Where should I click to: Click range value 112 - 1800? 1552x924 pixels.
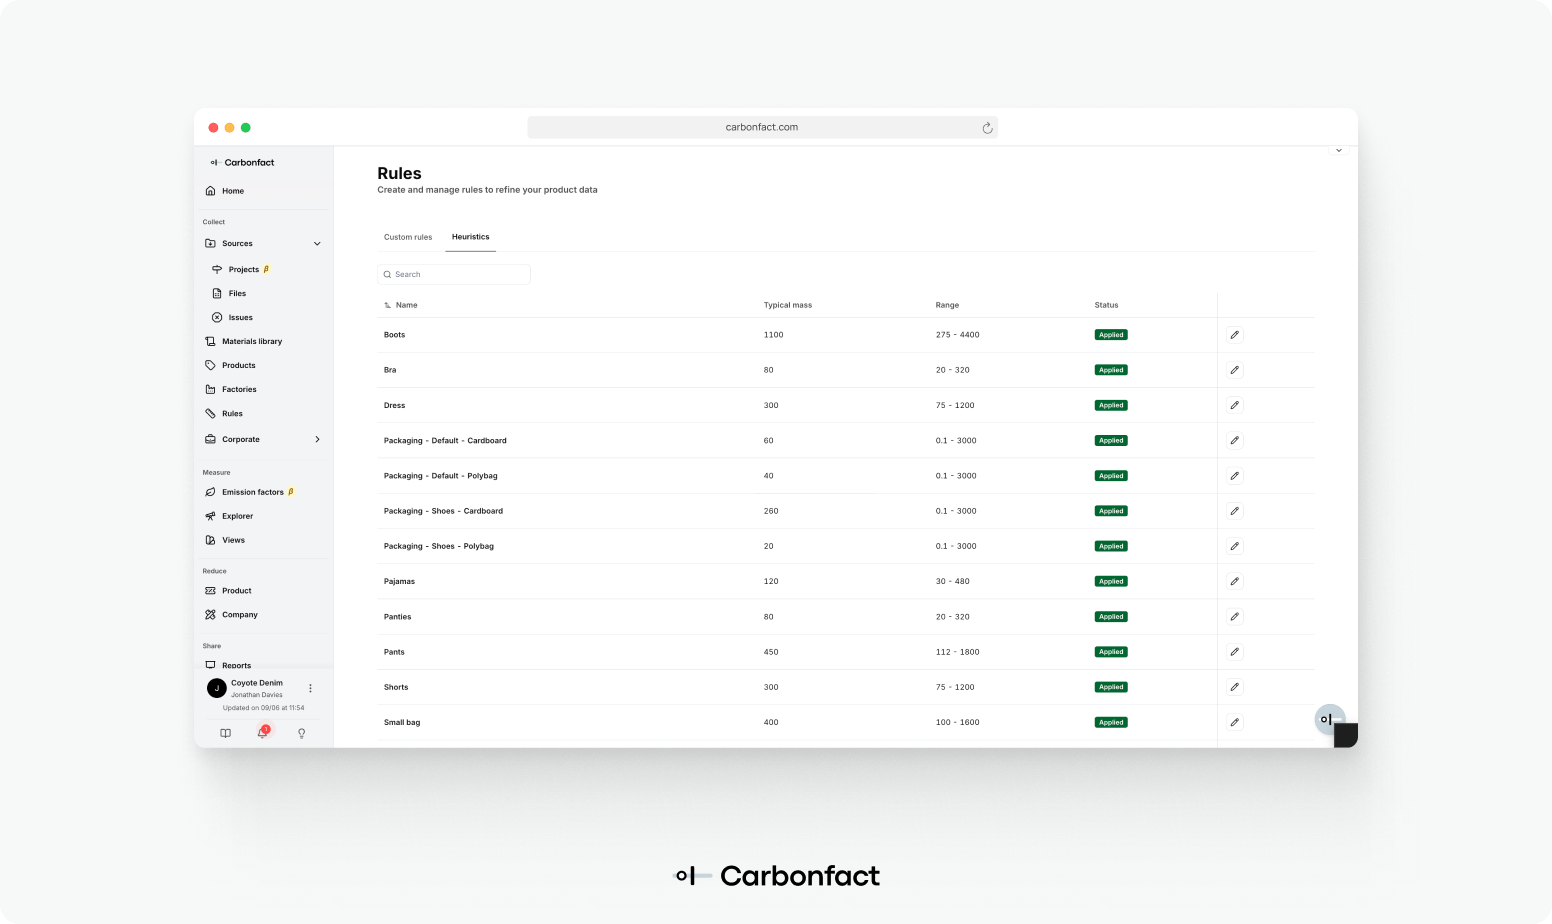(x=958, y=652)
